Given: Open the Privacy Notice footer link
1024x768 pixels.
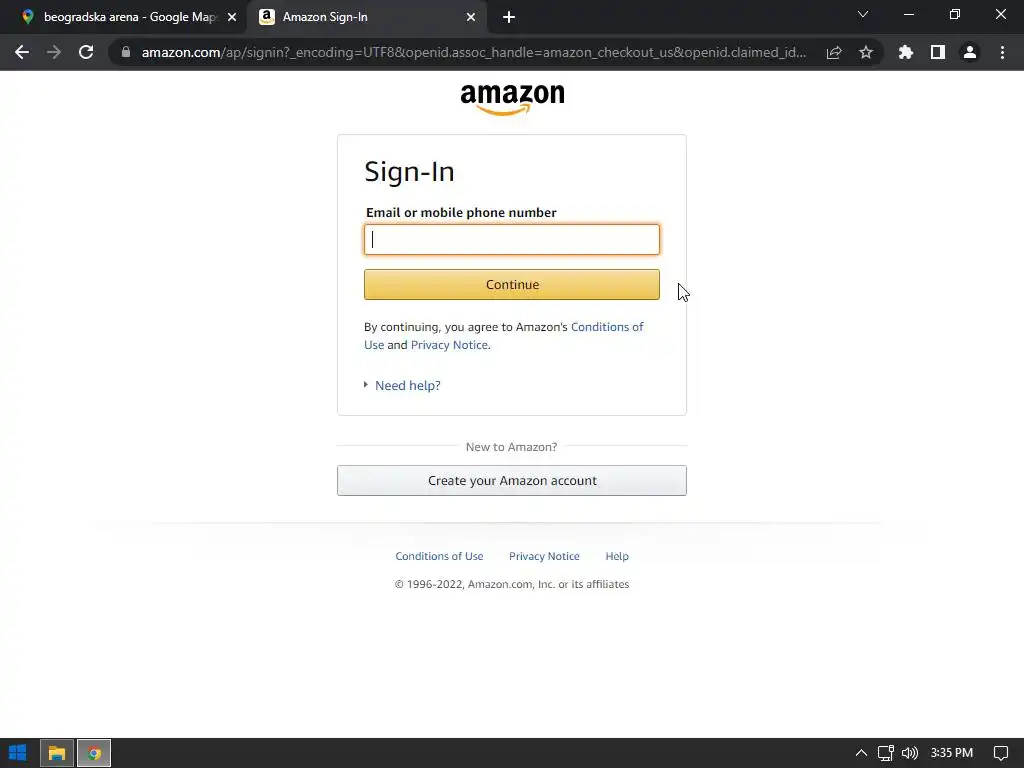Looking at the screenshot, I should point(544,556).
